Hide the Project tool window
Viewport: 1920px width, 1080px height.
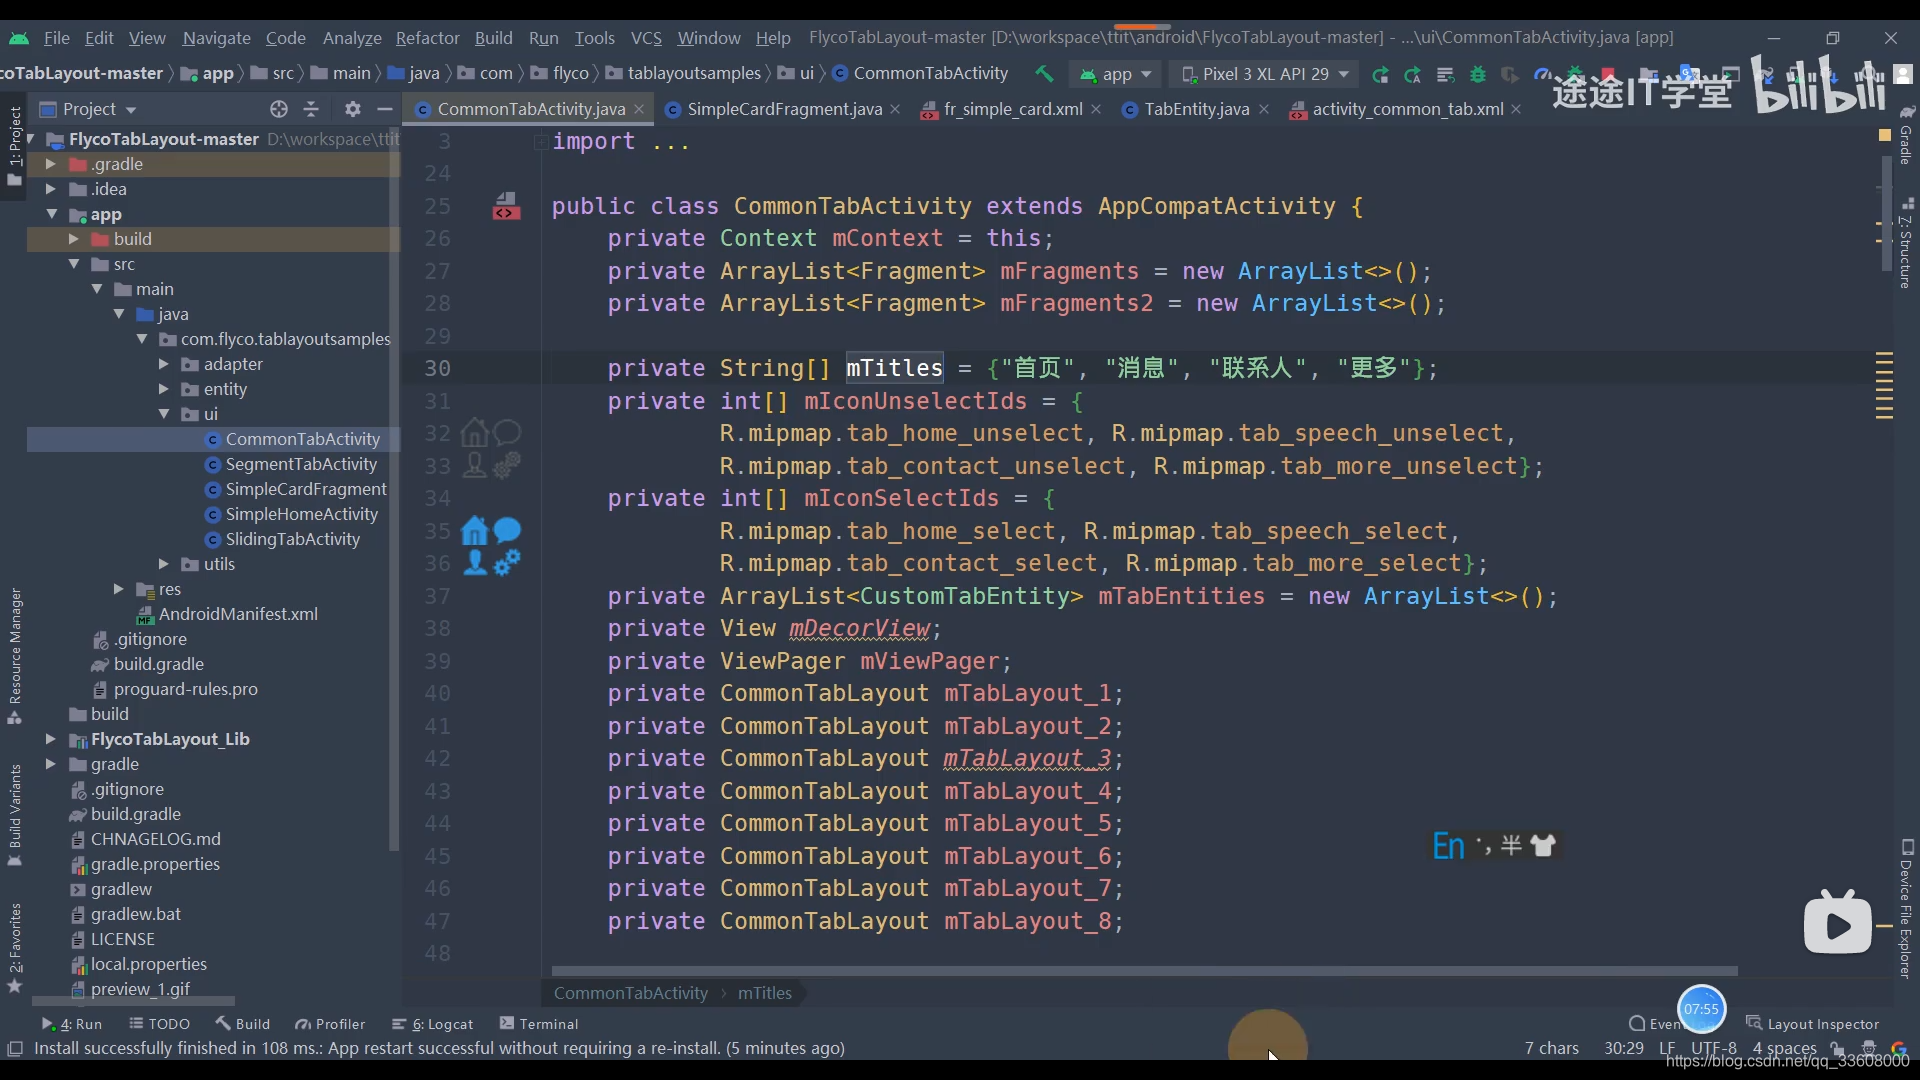[384, 109]
